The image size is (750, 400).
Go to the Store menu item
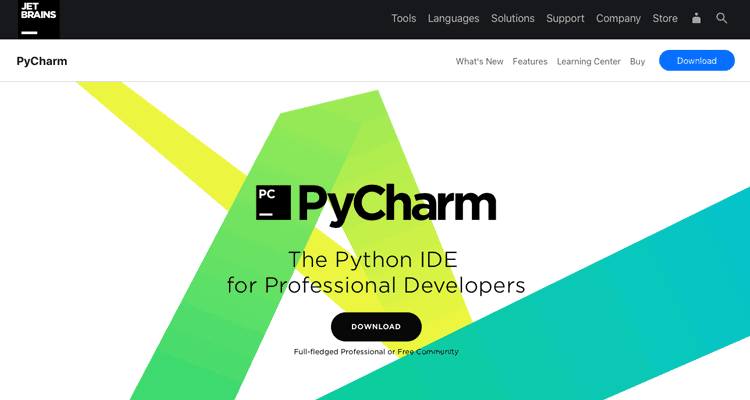click(x=665, y=18)
